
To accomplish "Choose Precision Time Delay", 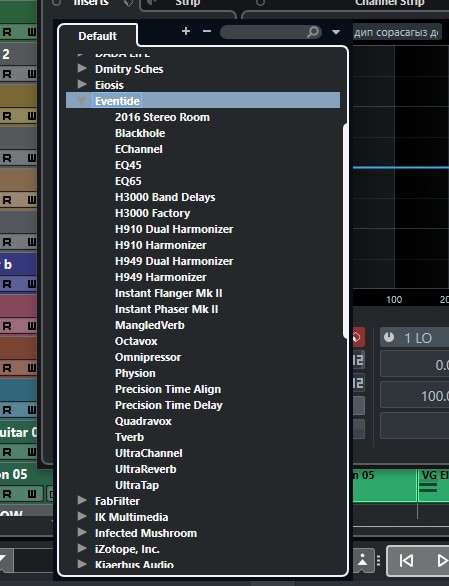I will [169, 405].
